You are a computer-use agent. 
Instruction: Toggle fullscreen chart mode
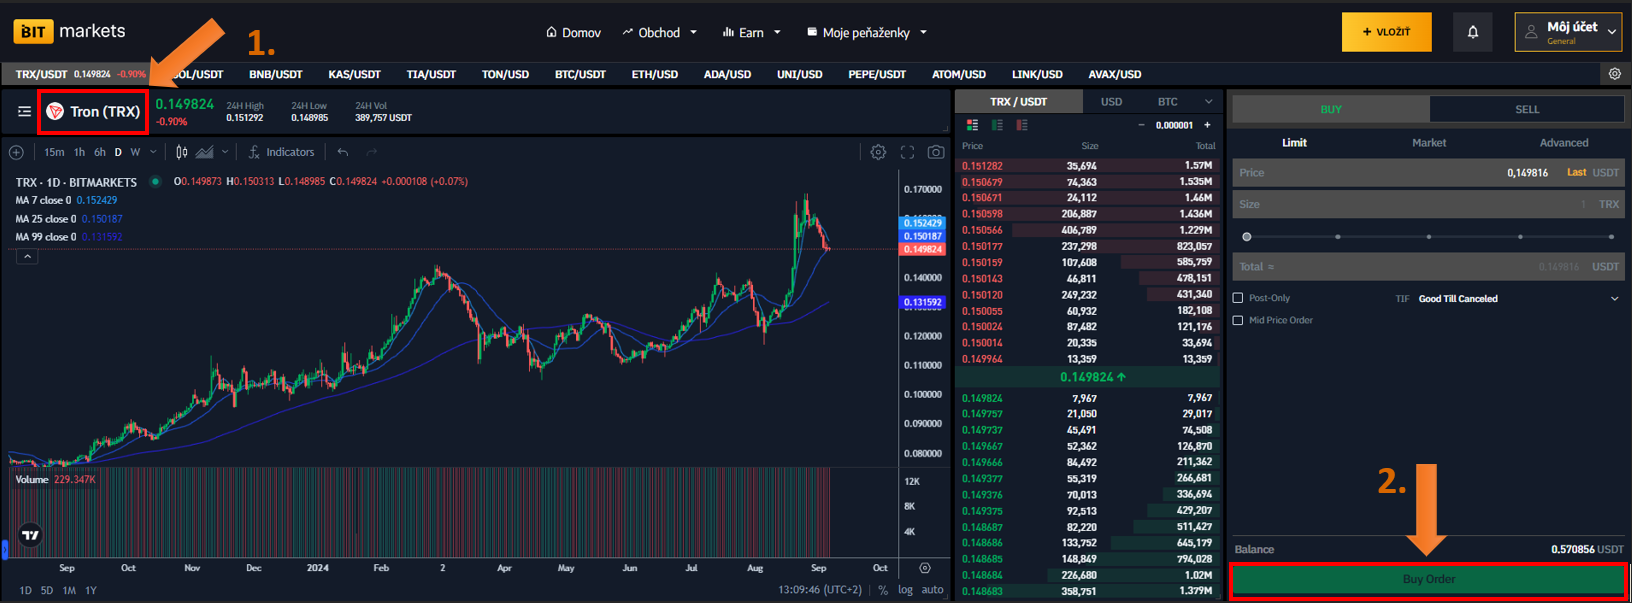[x=907, y=152]
